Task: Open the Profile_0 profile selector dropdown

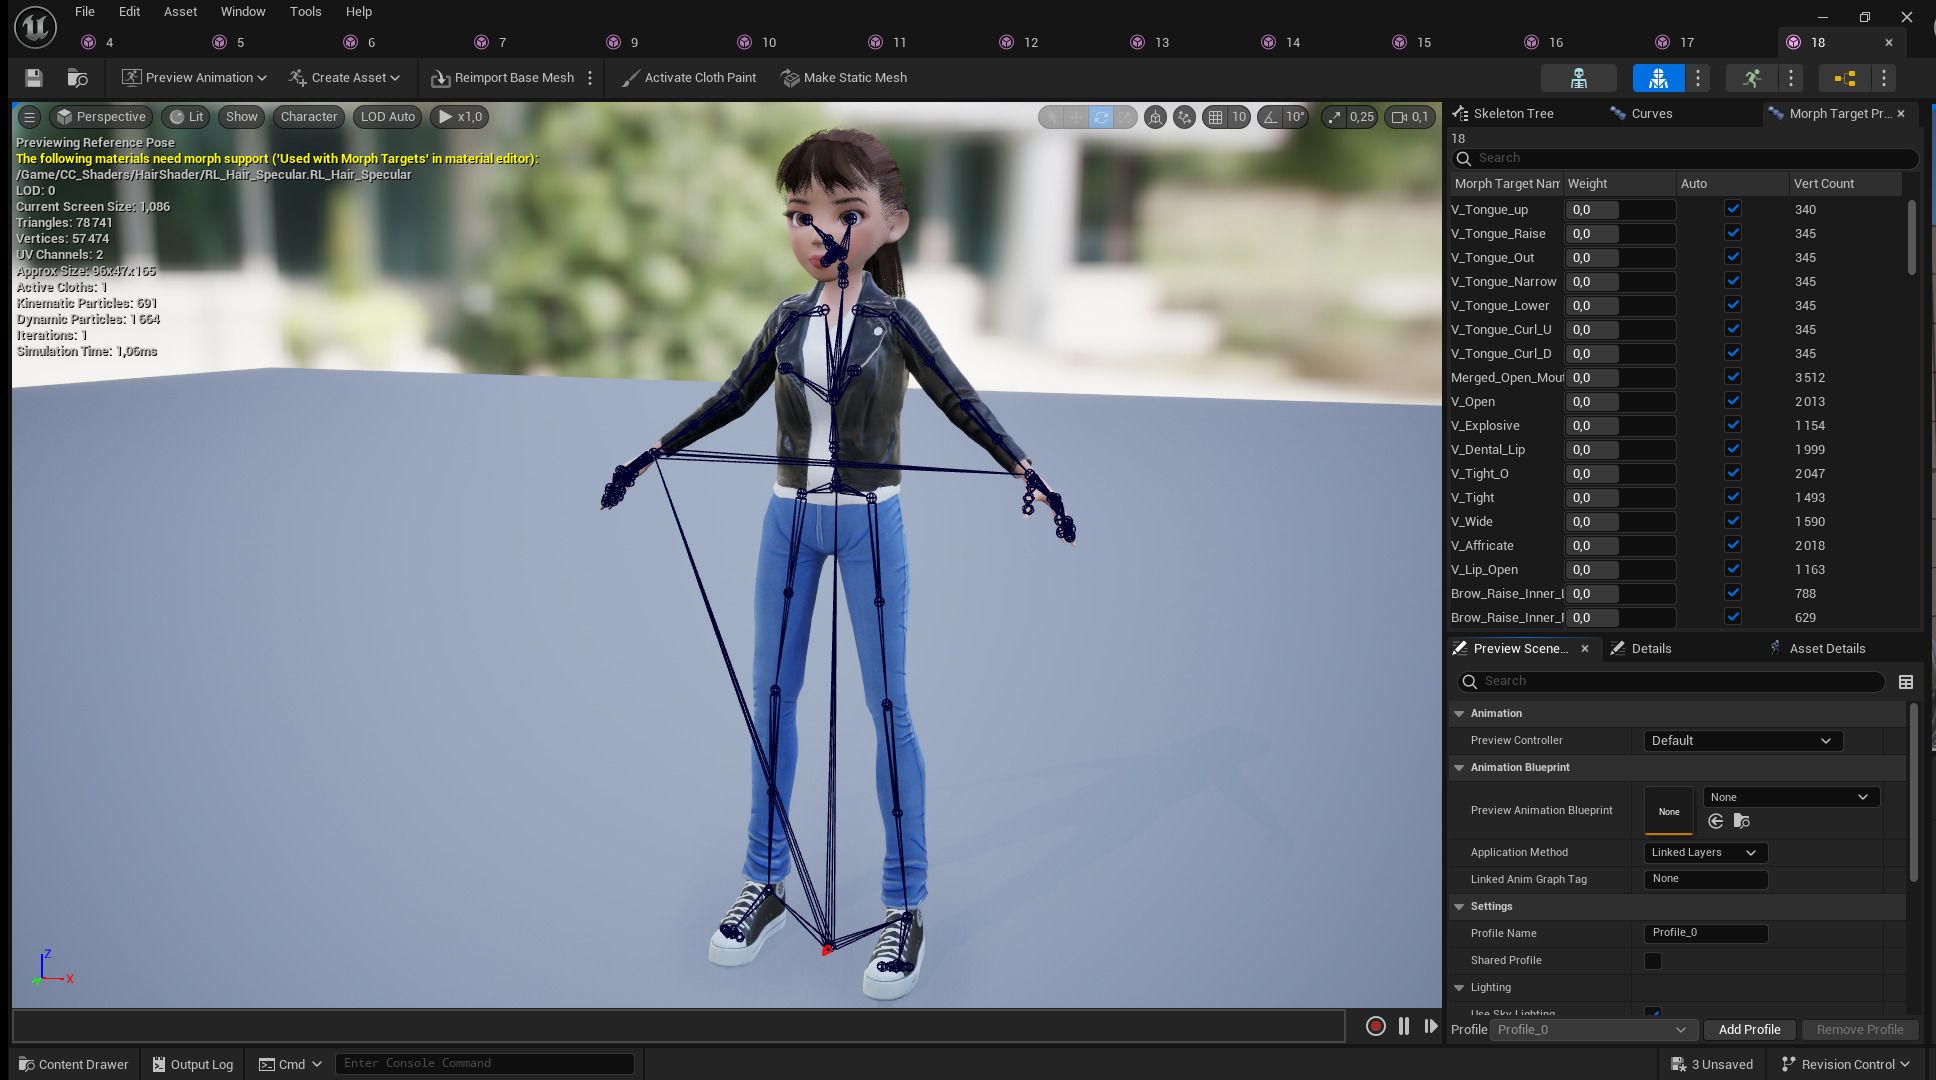Action: (1592, 1030)
